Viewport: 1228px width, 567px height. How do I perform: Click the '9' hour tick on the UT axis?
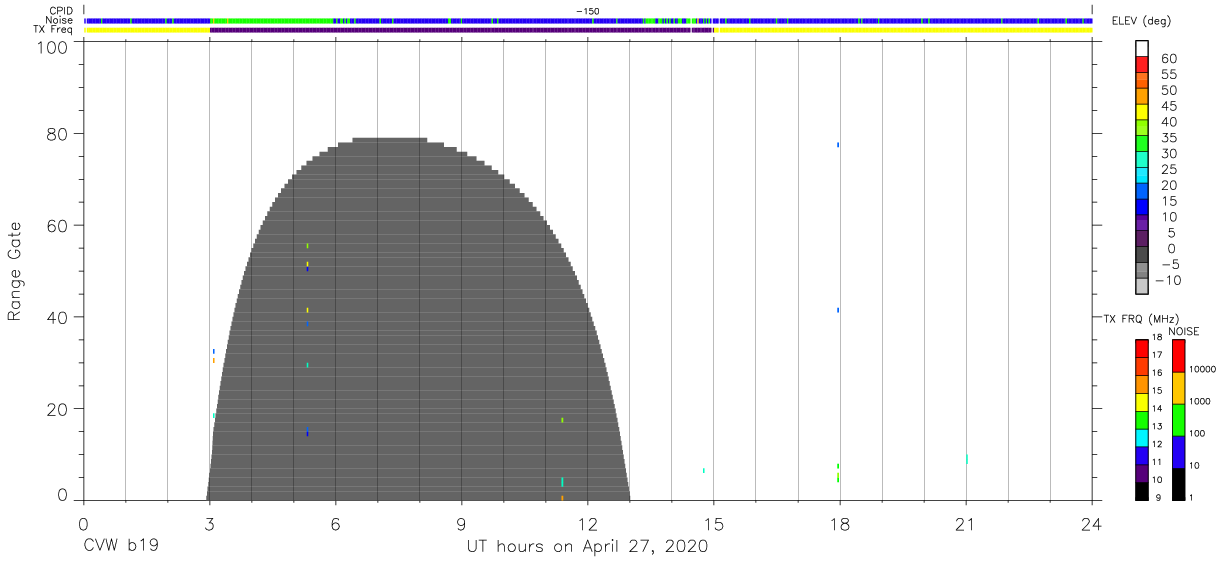coord(461,523)
